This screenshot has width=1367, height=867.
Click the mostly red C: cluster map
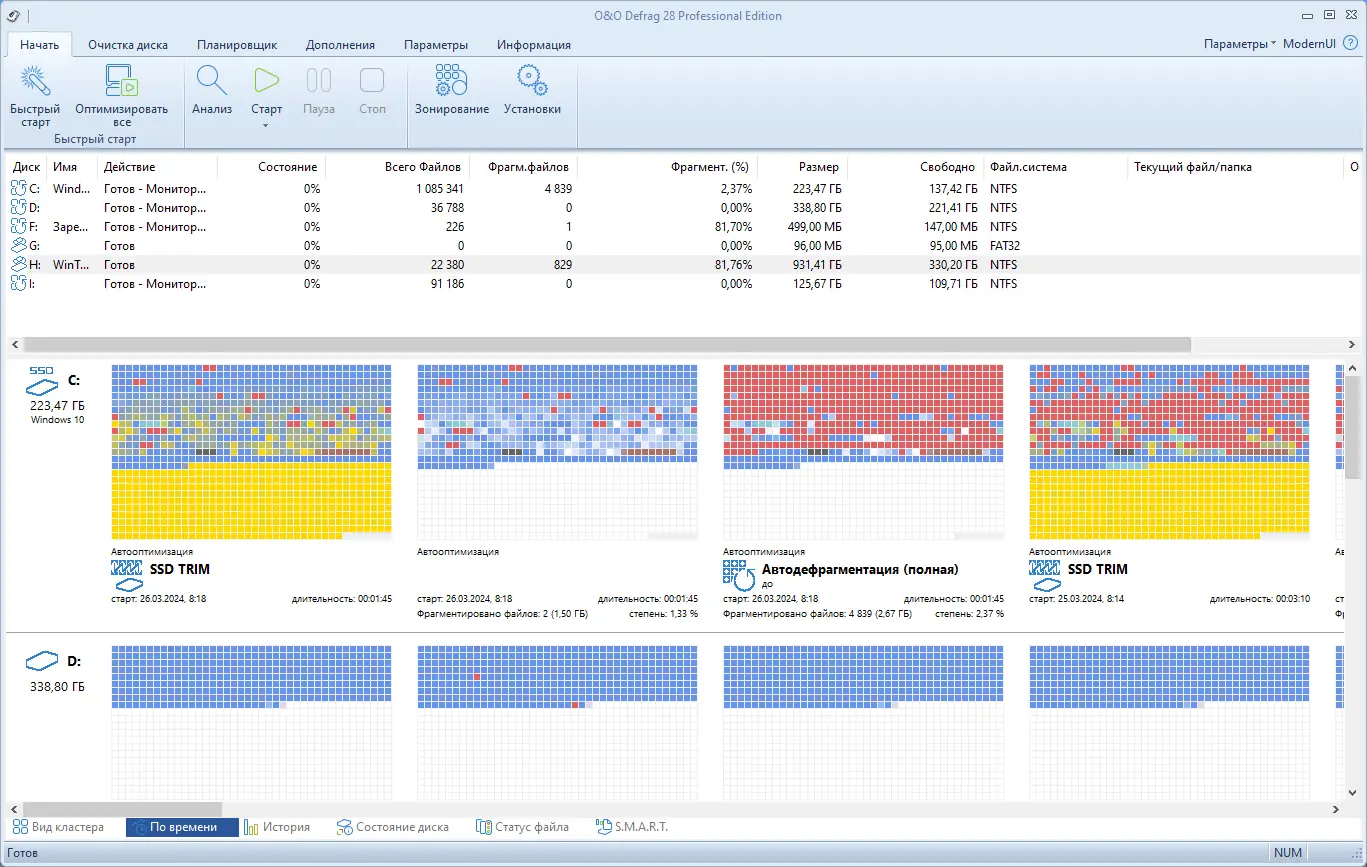pos(863,453)
